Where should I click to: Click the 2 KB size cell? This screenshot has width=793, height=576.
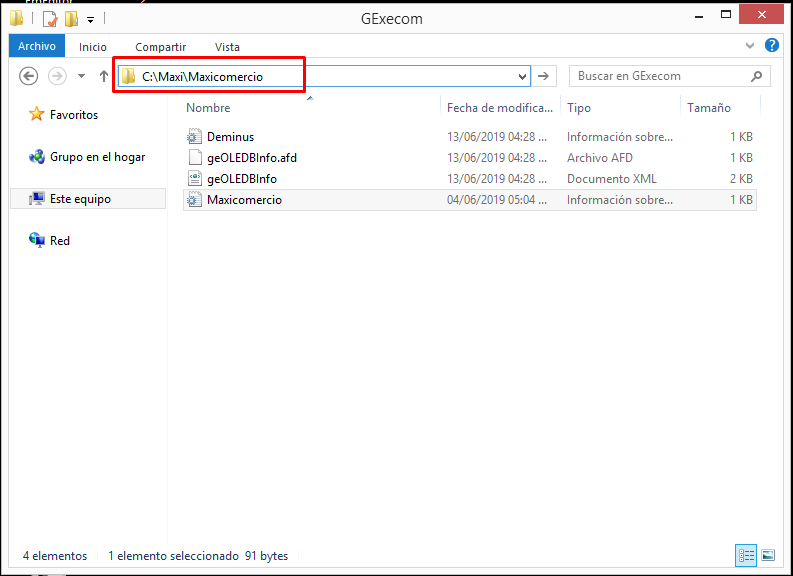click(x=741, y=179)
